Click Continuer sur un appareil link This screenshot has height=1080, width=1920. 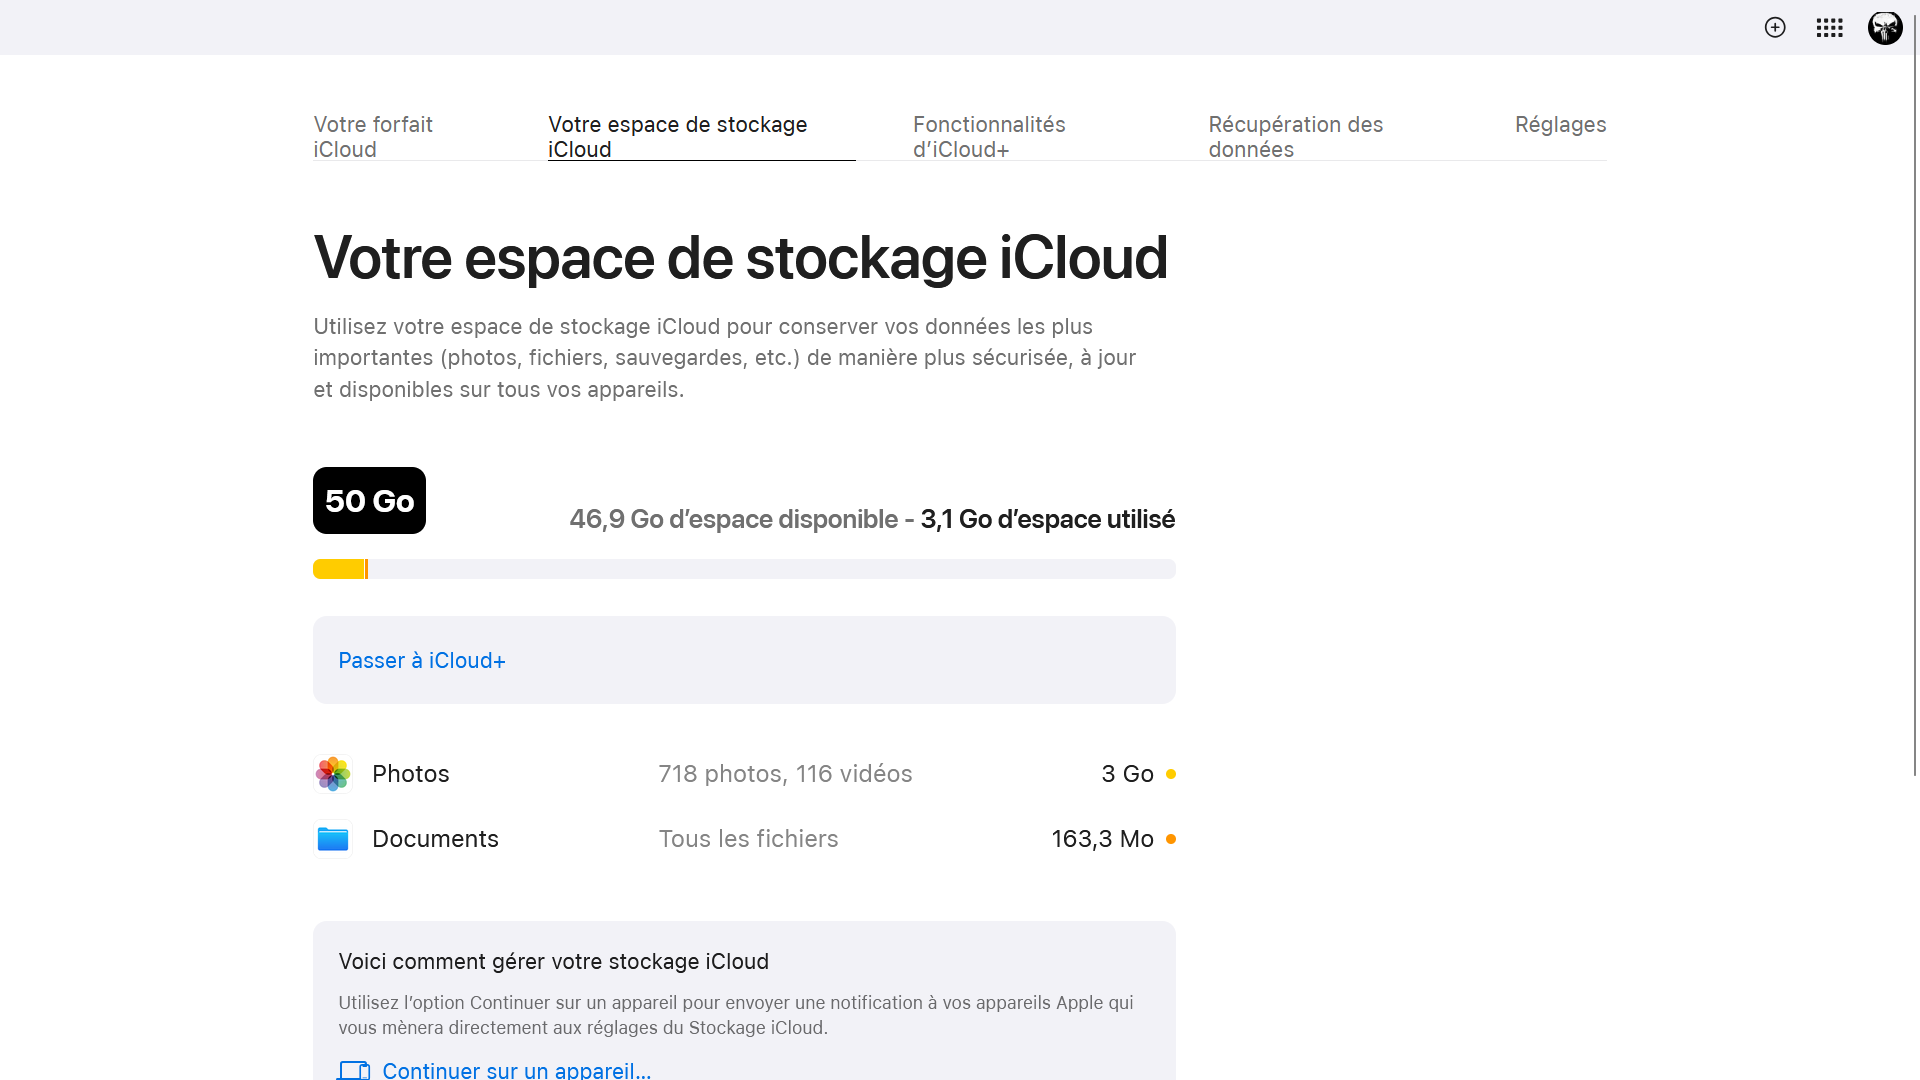pyautogui.click(x=516, y=1070)
